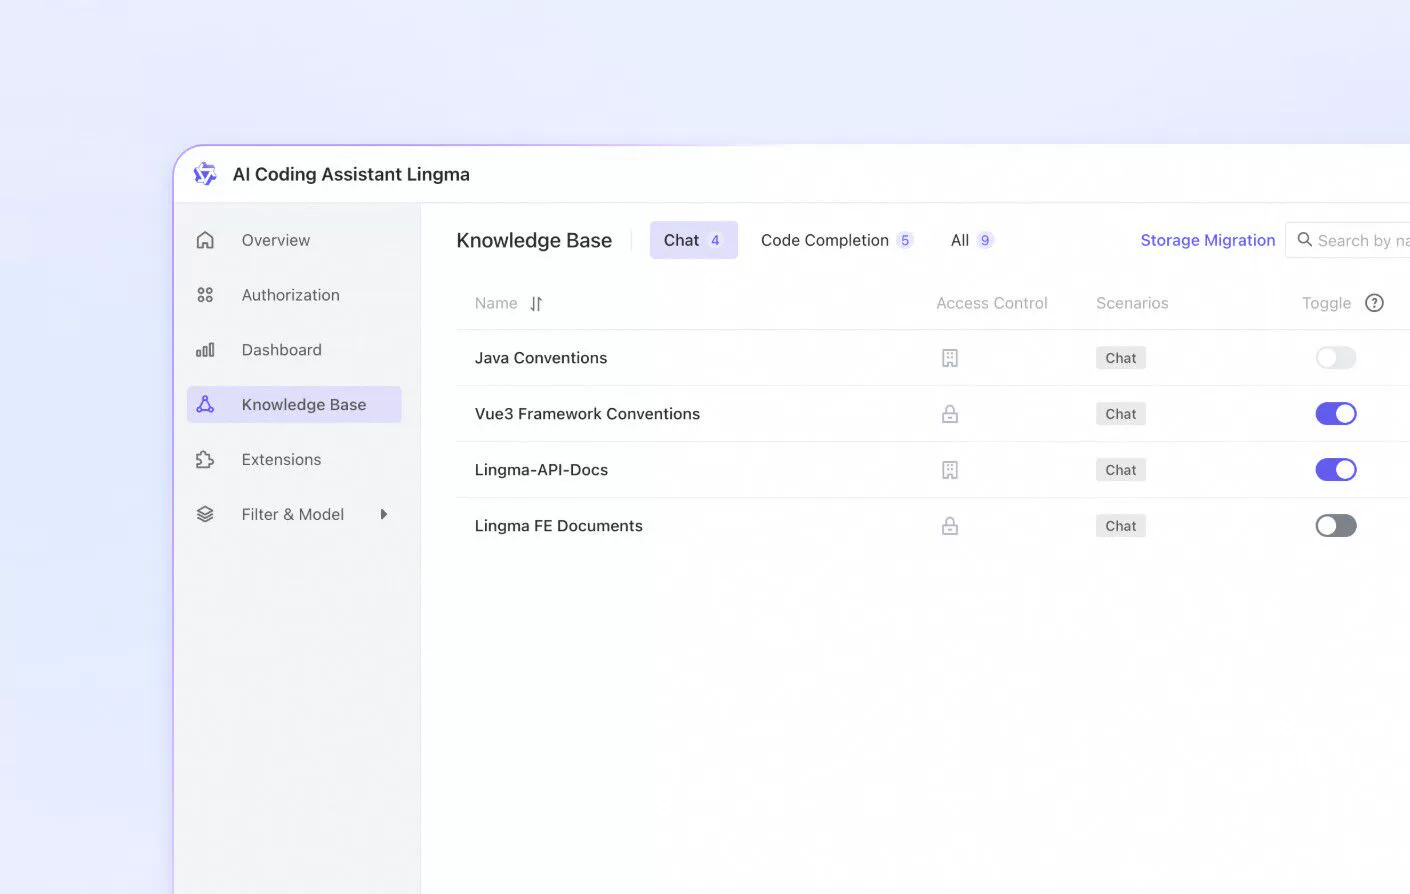
Task: Click the lock icon for Lingma FE Documents
Action: (949, 525)
